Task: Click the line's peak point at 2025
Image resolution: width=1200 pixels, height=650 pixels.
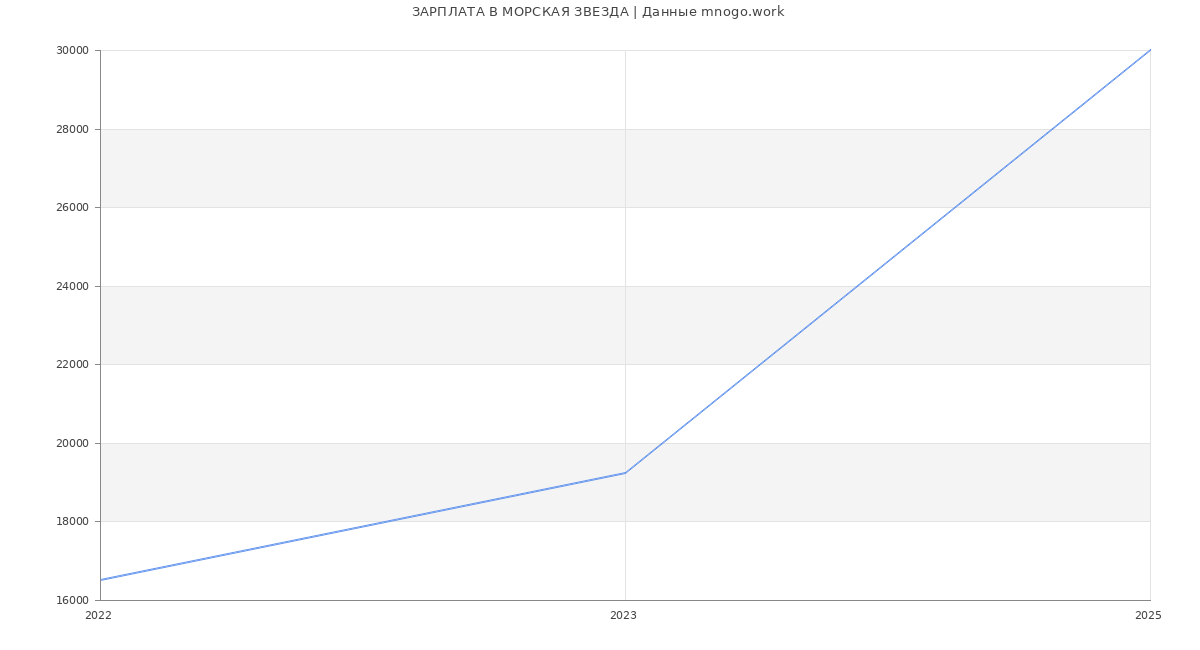Action: pyautogui.click(x=1150, y=50)
